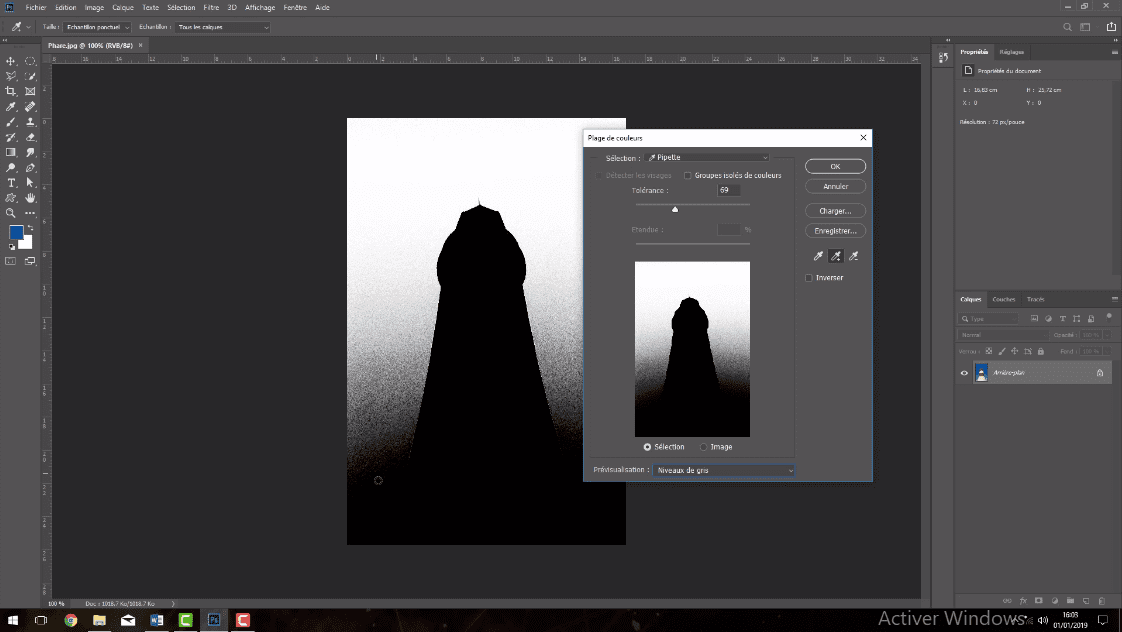Toggle lock transparent pixels icon
This screenshot has height=632, width=1122.
pos(989,351)
